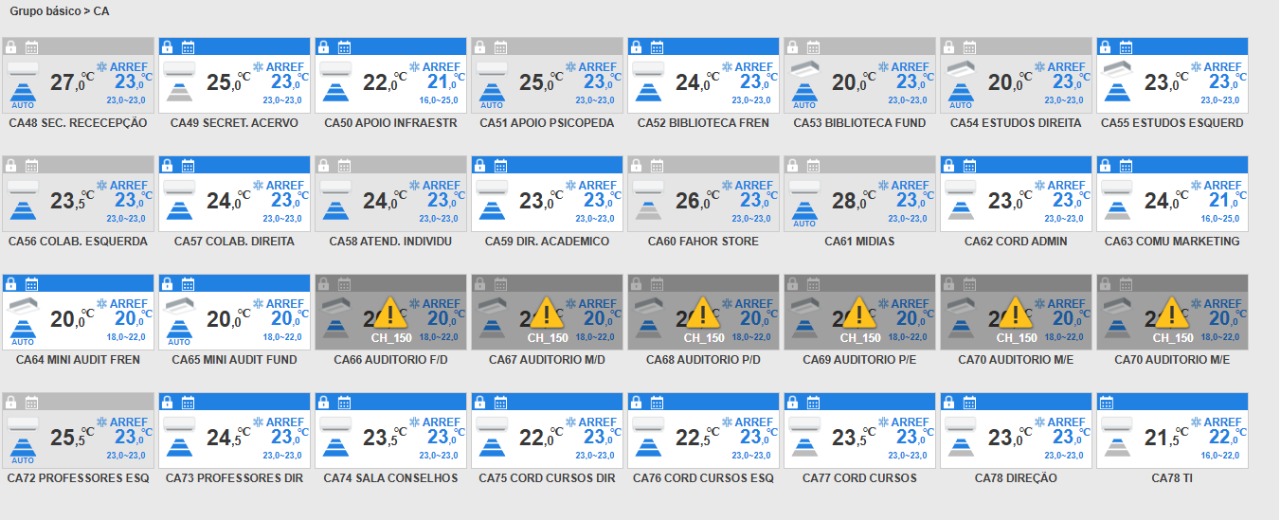
Task: Select the CA75 CORD CURSOS DIR tile
Action: 547,440
